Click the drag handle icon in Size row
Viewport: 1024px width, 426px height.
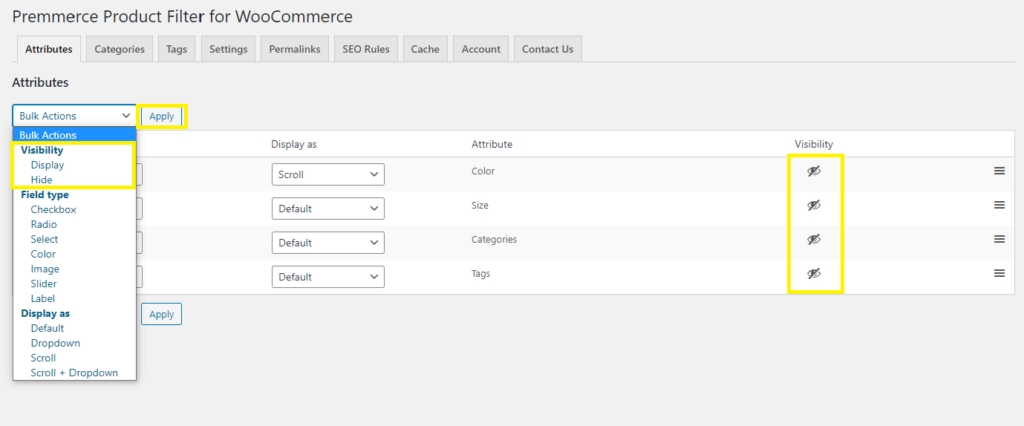(998, 205)
